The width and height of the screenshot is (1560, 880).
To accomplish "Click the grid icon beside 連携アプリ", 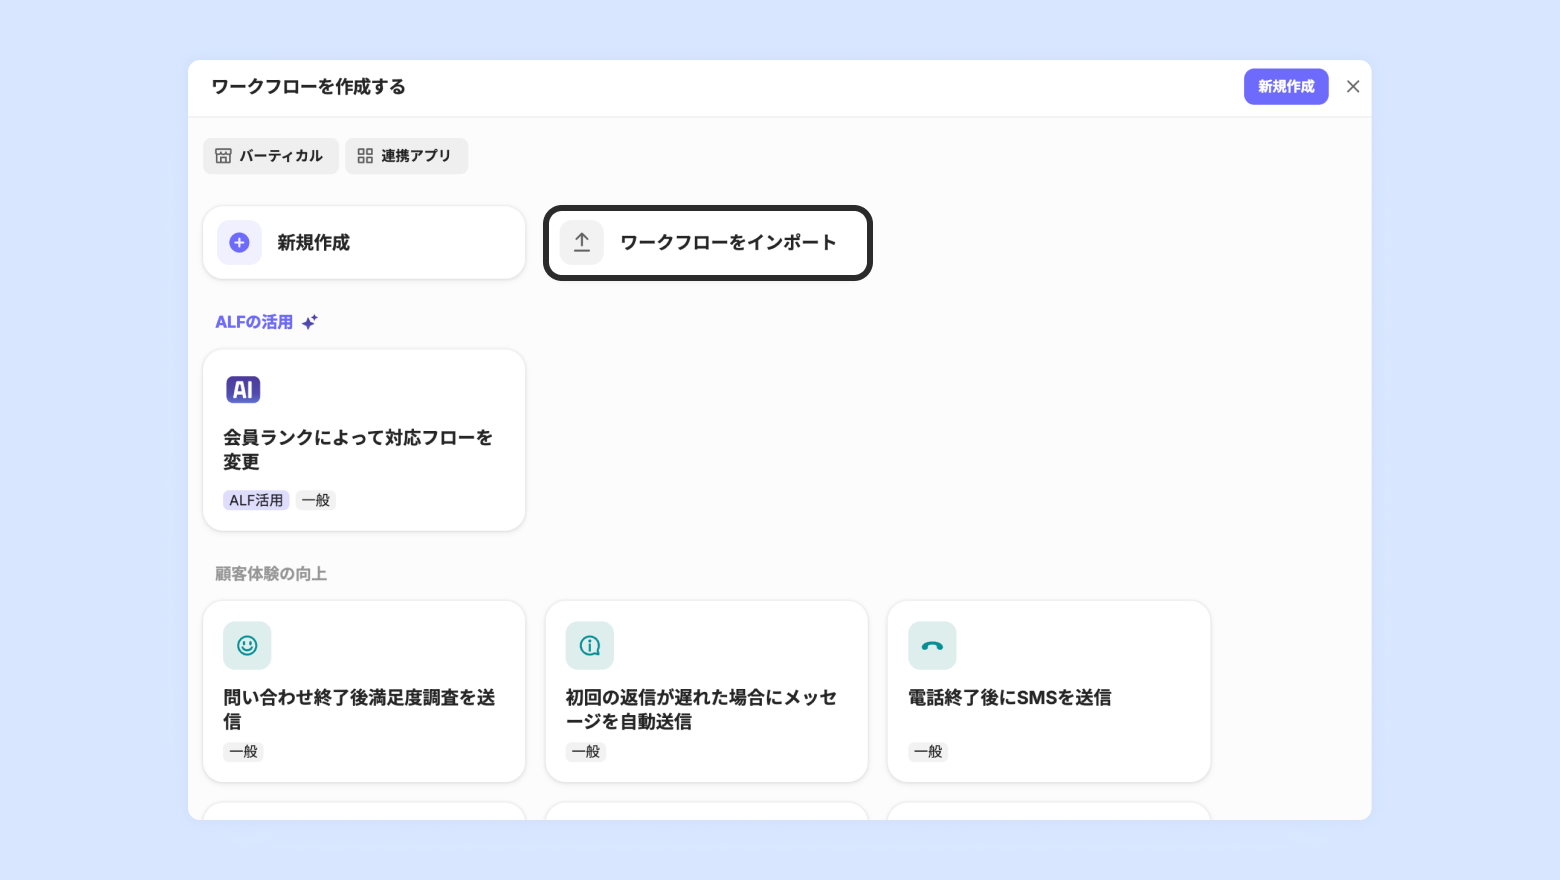I will (365, 156).
